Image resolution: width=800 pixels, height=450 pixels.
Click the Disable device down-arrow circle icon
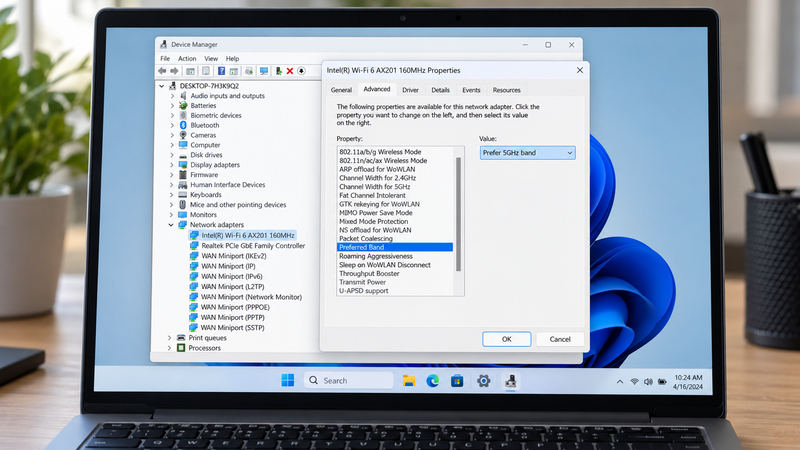click(302, 71)
